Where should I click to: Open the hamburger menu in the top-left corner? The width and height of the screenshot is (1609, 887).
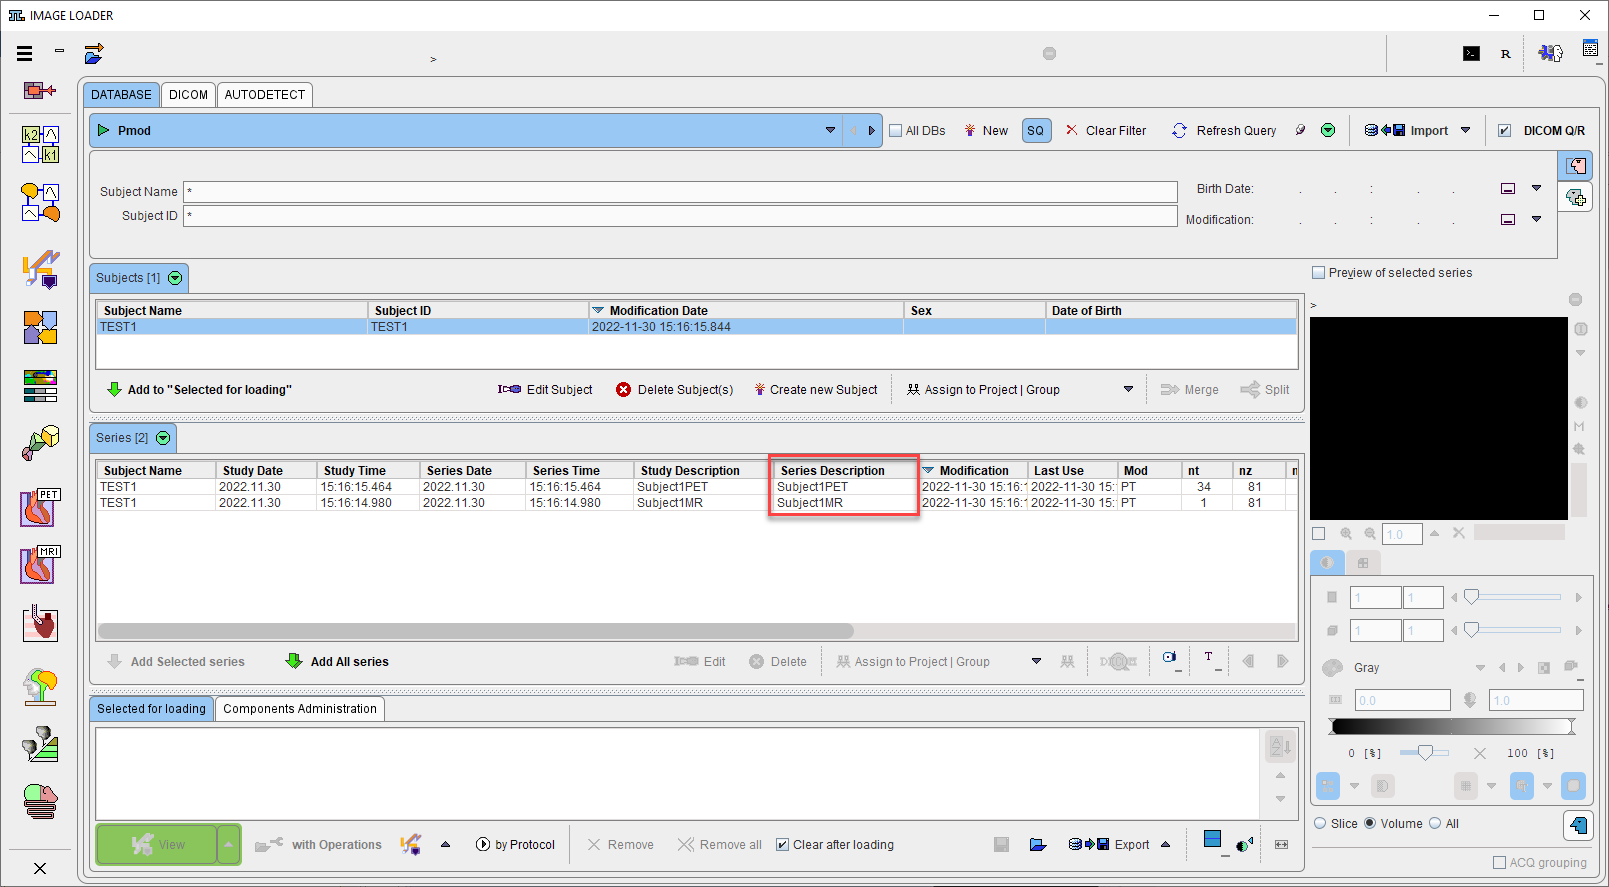(25, 54)
